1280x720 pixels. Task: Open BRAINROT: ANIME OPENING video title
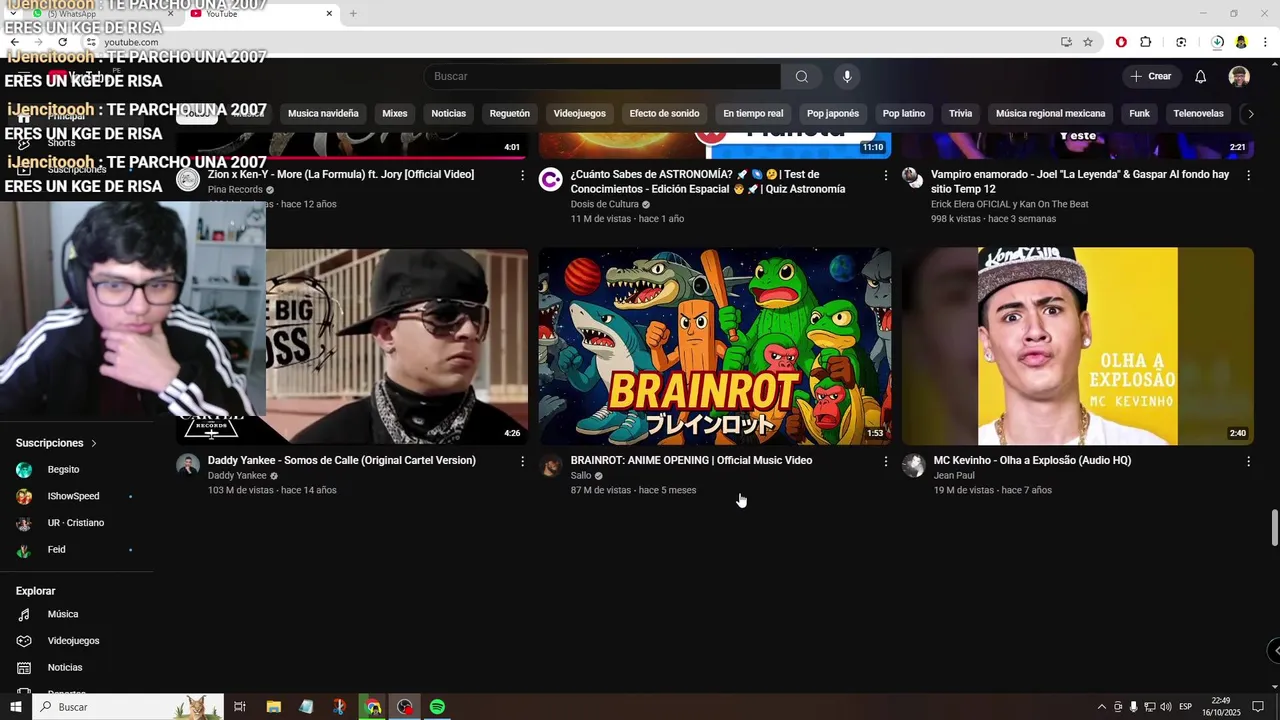[x=691, y=460]
